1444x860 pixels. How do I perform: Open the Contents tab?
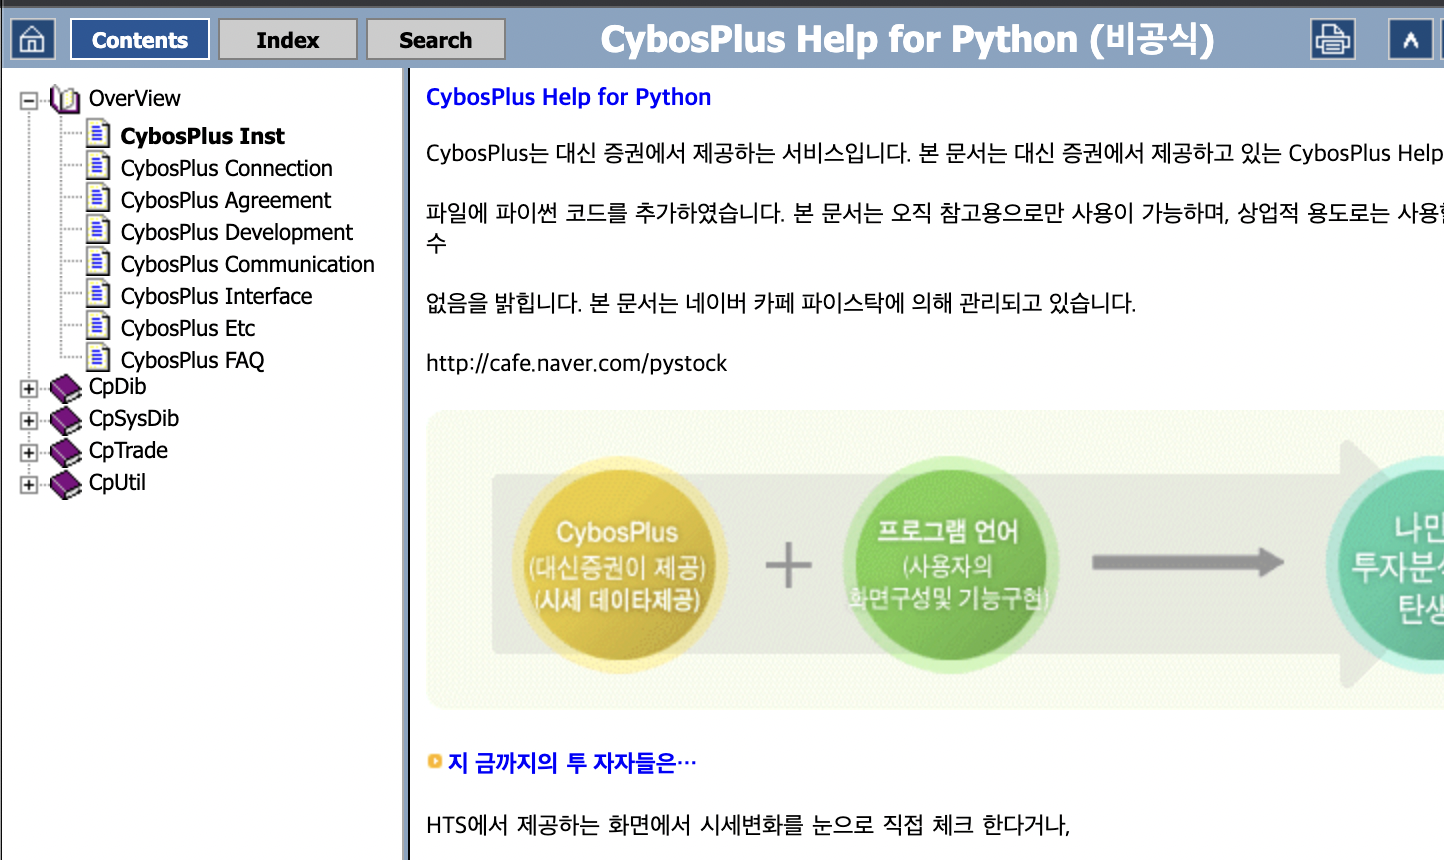[139, 39]
